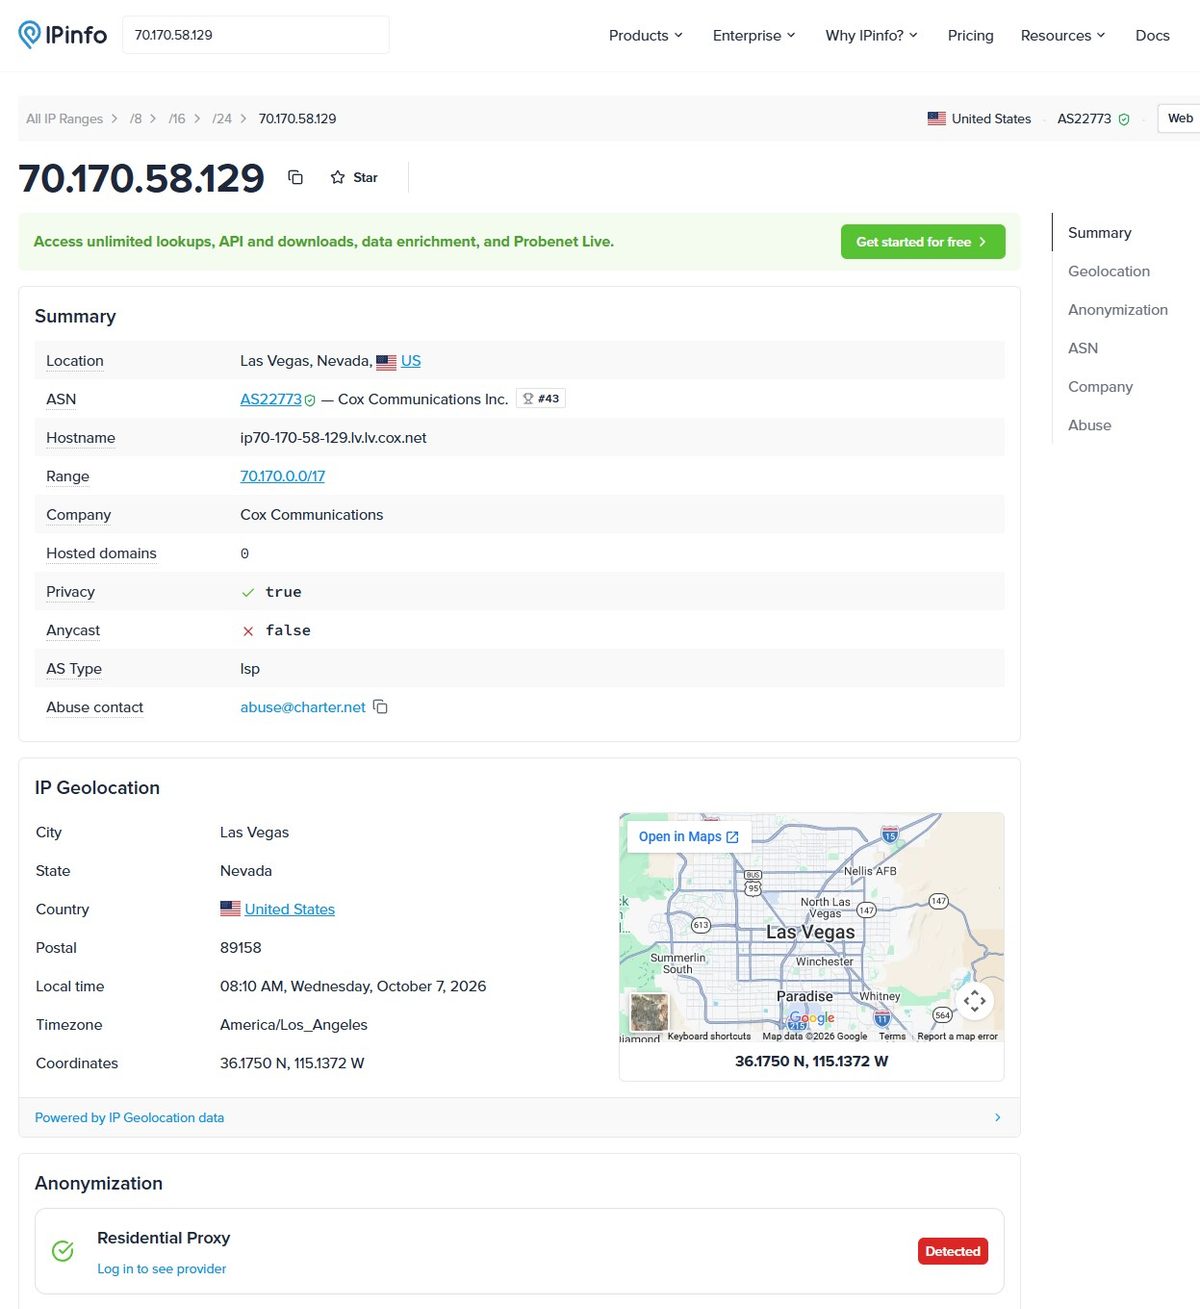Click Get started for free button

(923, 242)
